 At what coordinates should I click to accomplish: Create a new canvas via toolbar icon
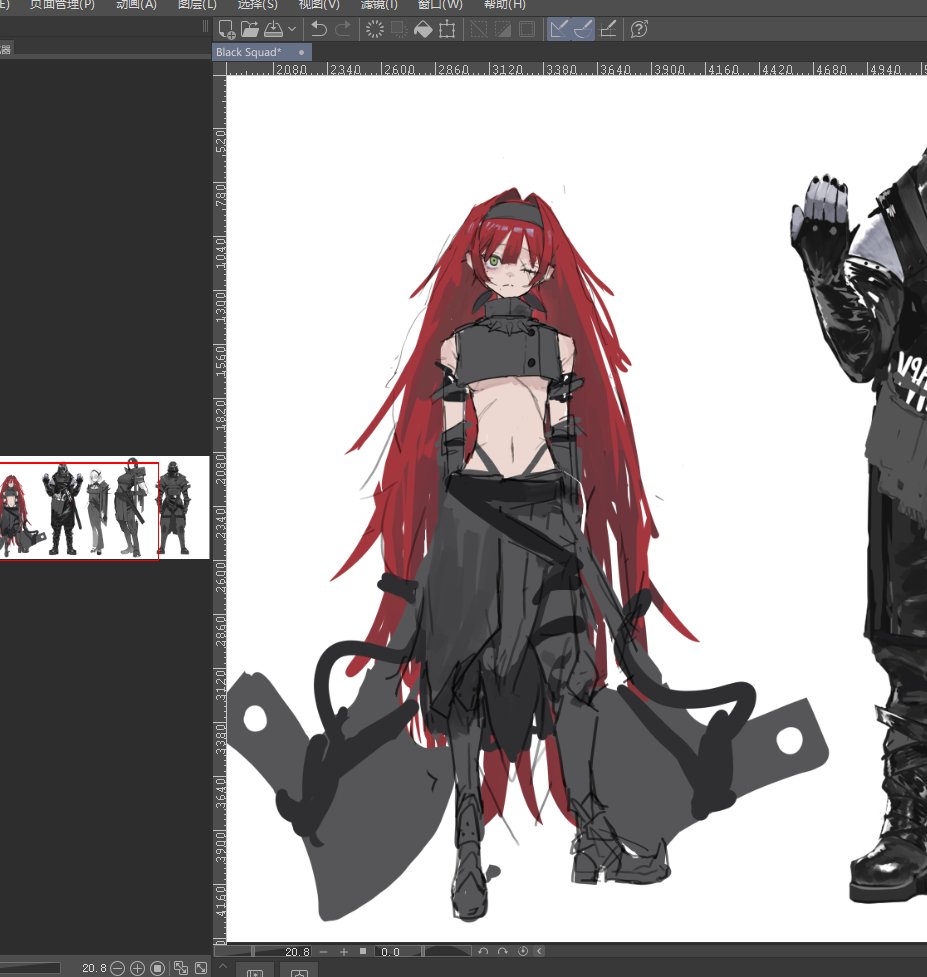tap(227, 30)
